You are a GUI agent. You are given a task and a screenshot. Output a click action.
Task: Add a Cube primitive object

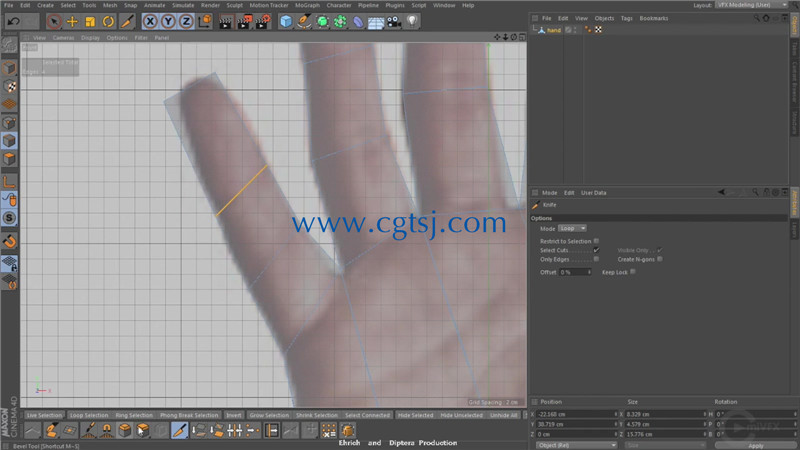286,21
